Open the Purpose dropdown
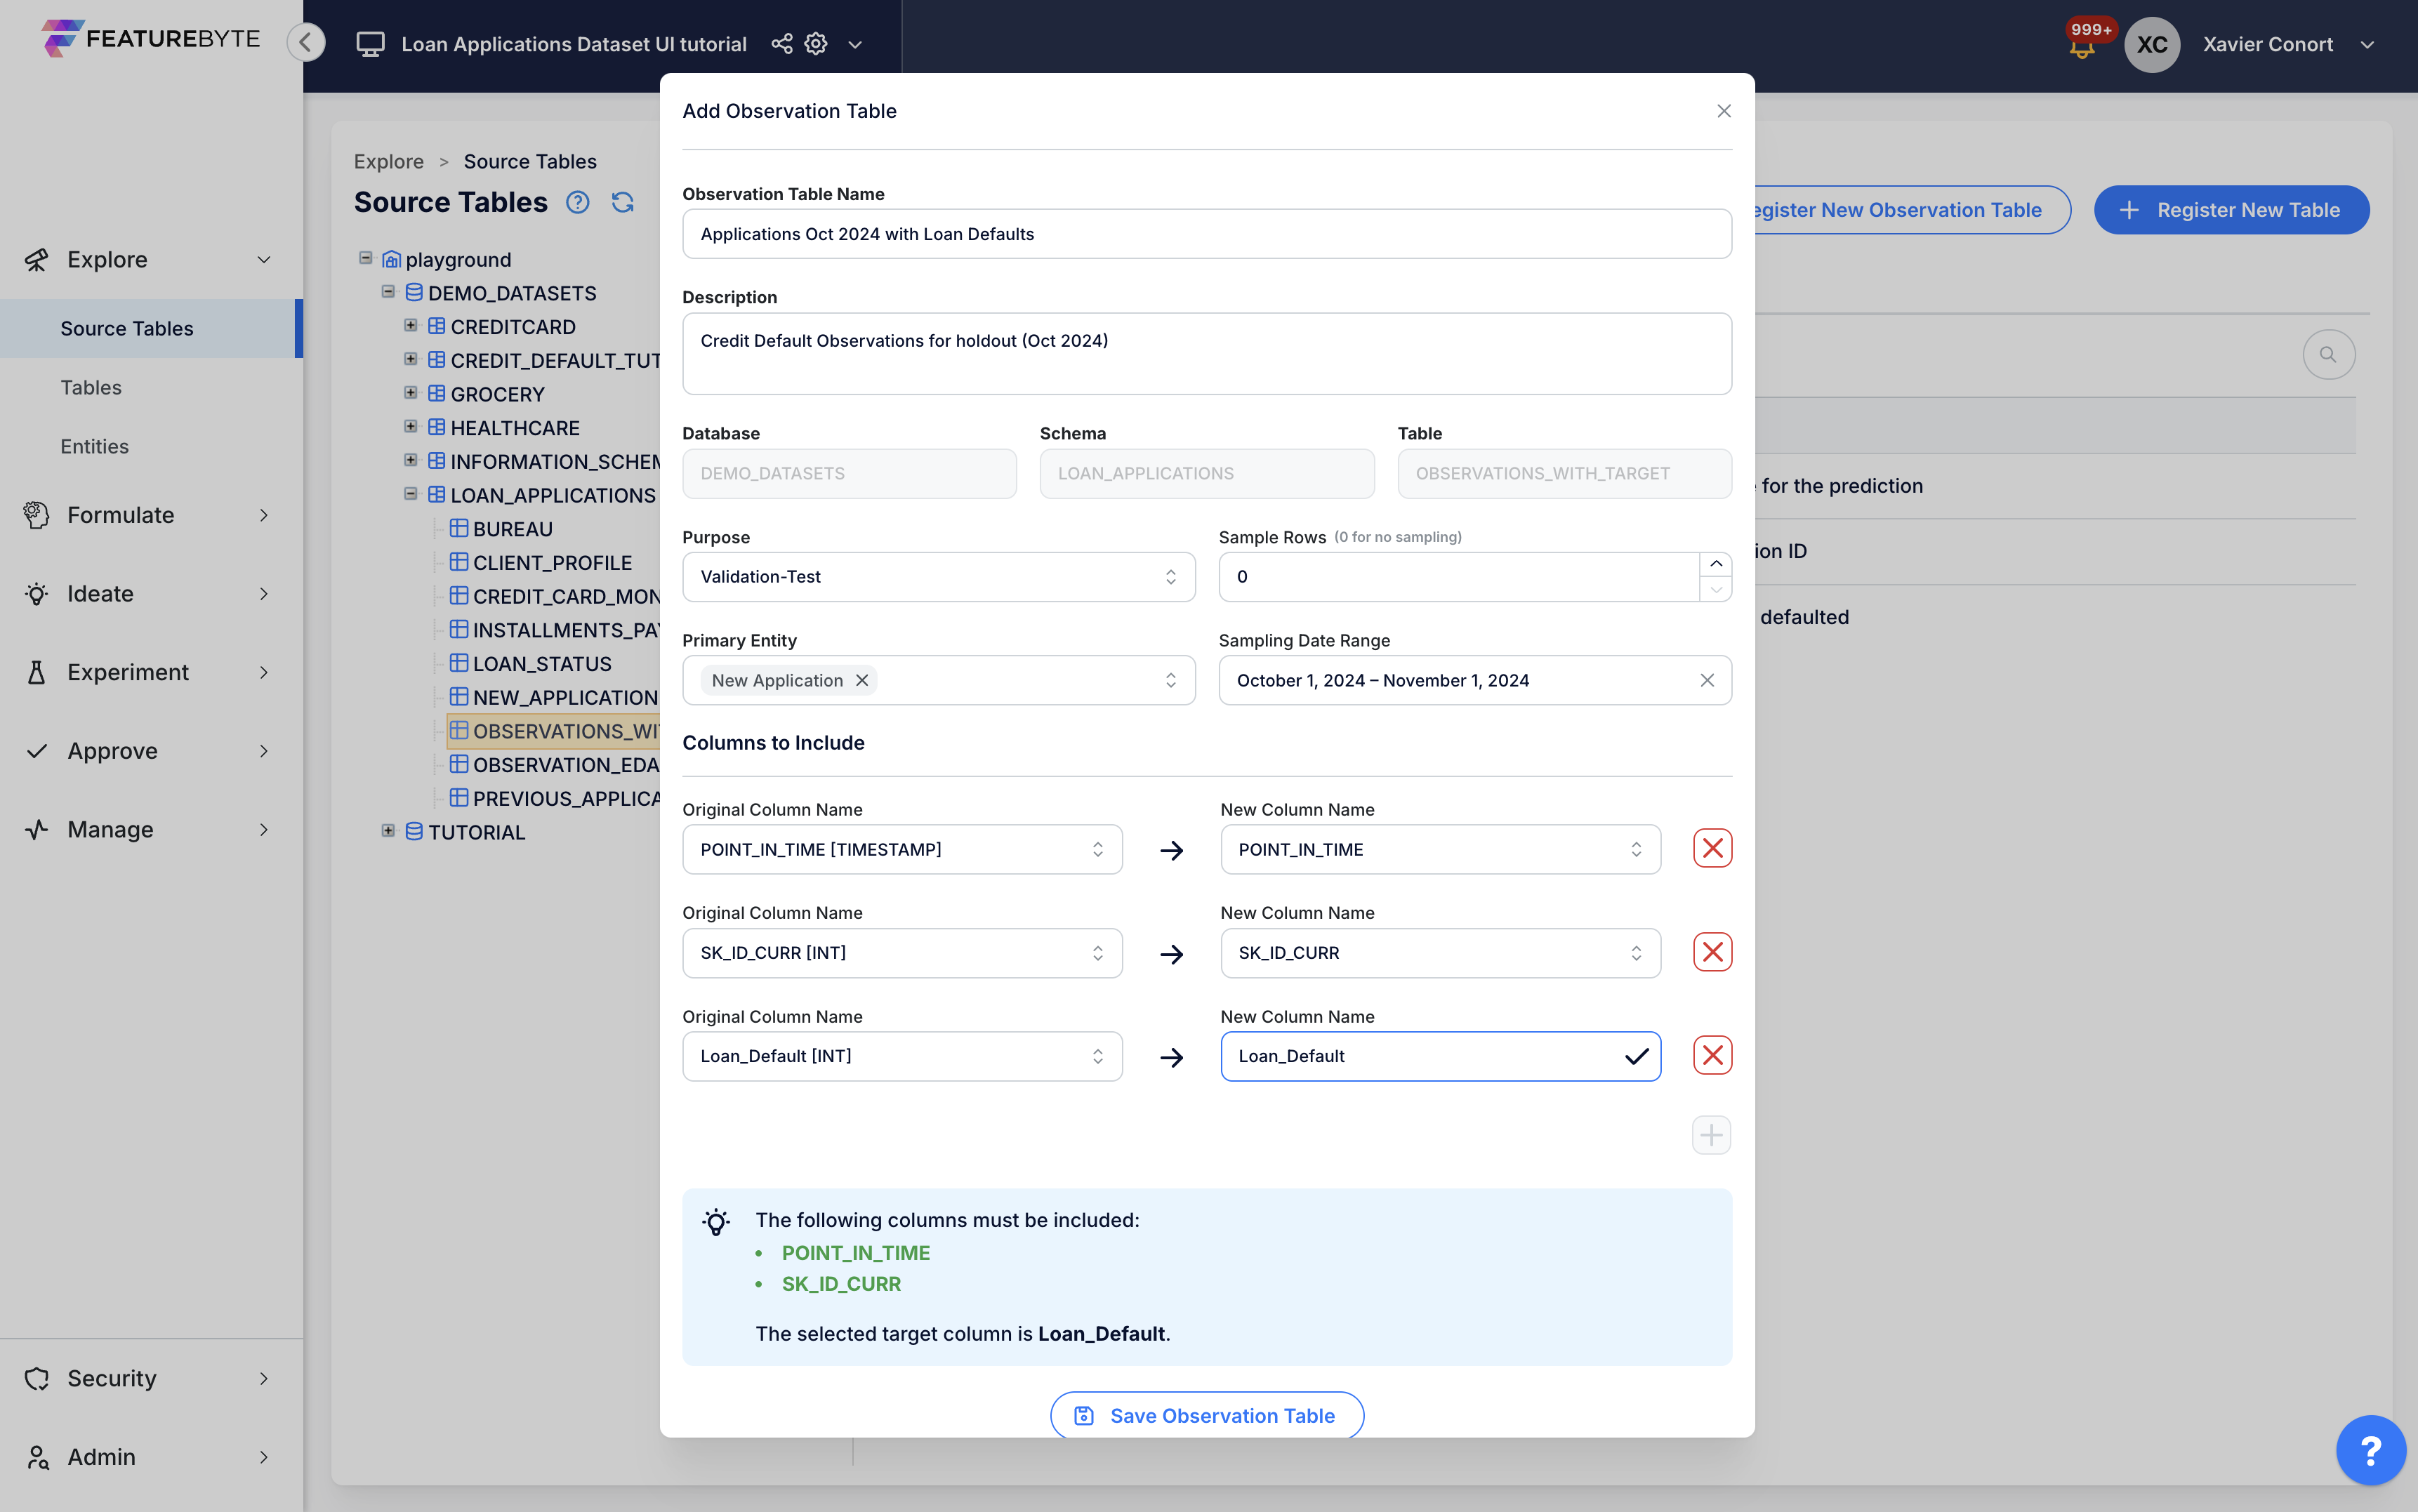Viewport: 2418px width, 1512px height. (x=938, y=577)
